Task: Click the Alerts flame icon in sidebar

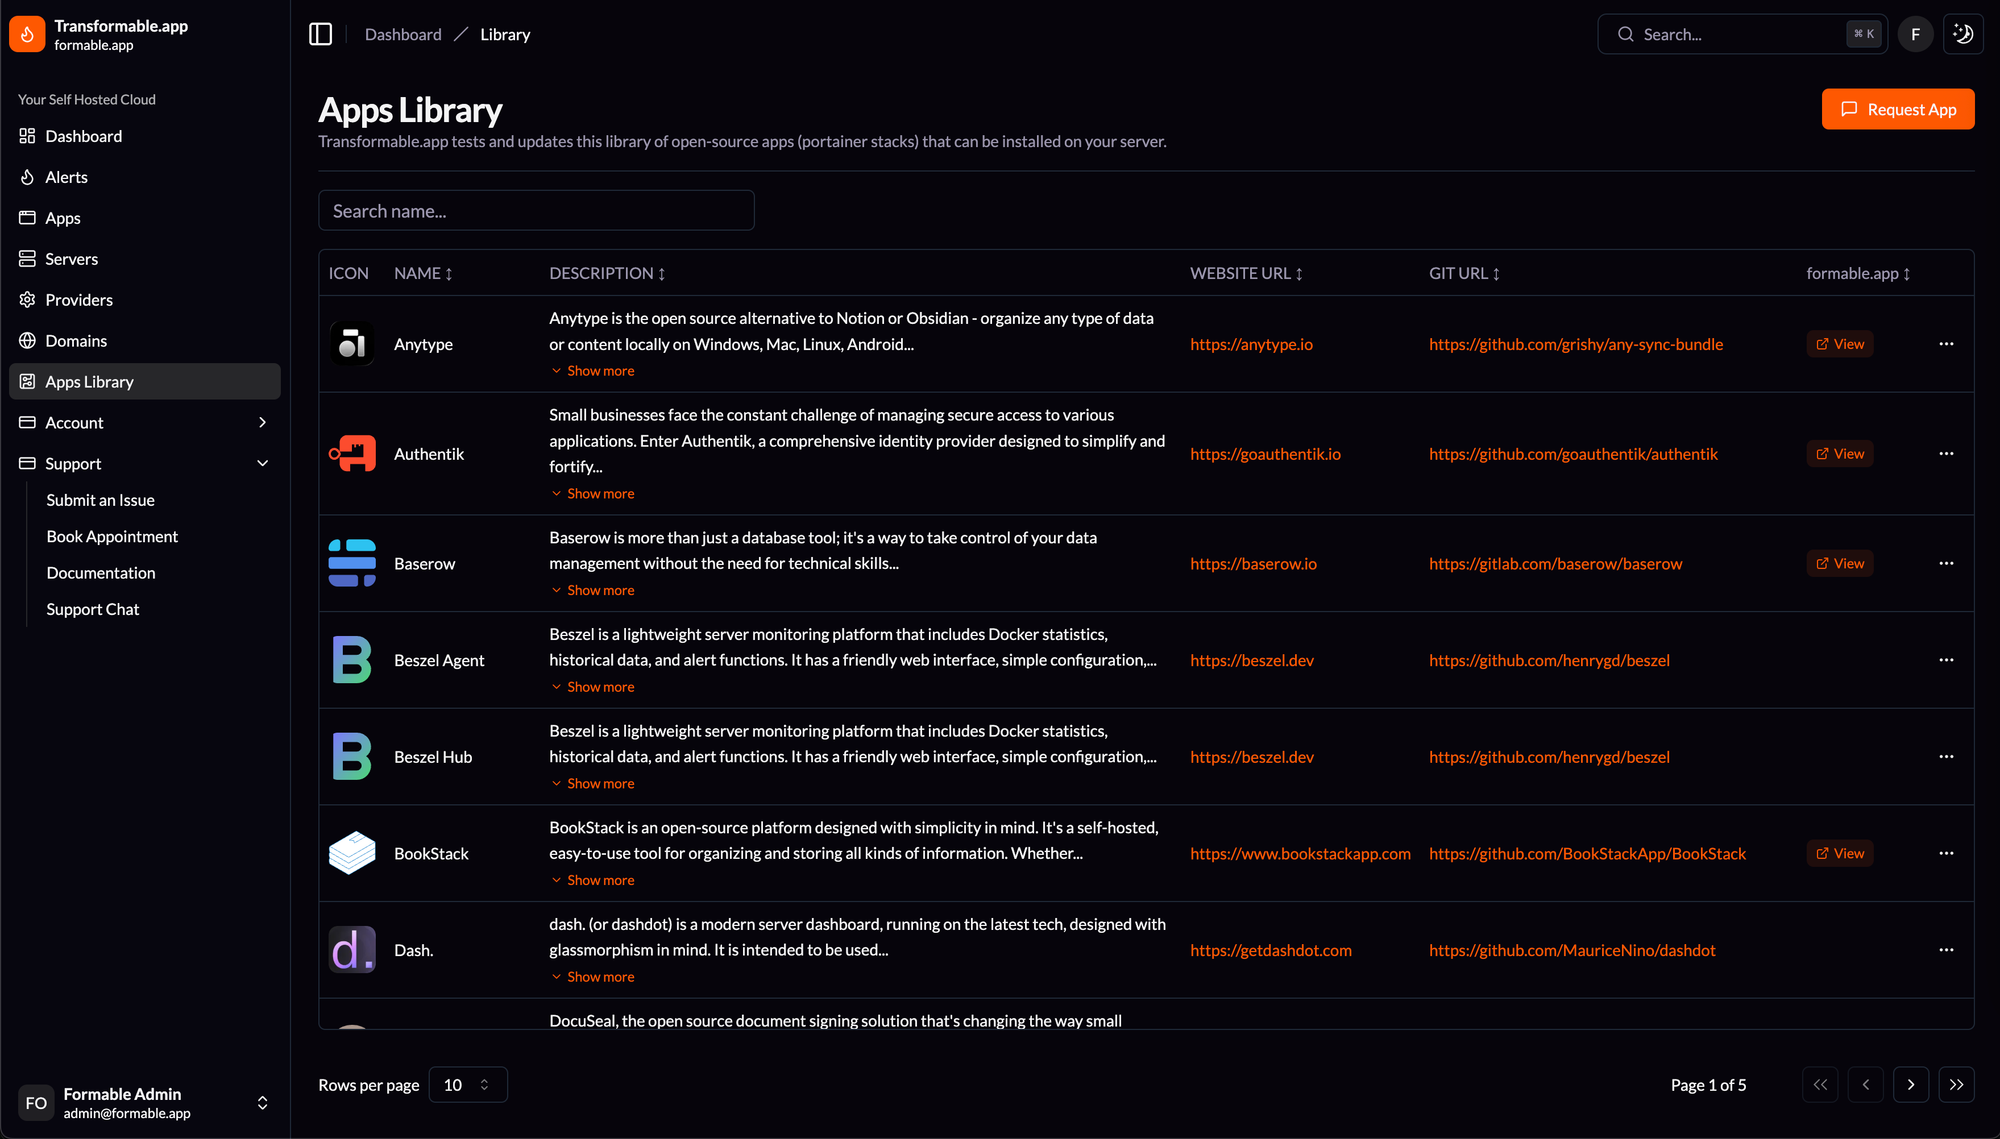Action: click(27, 176)
